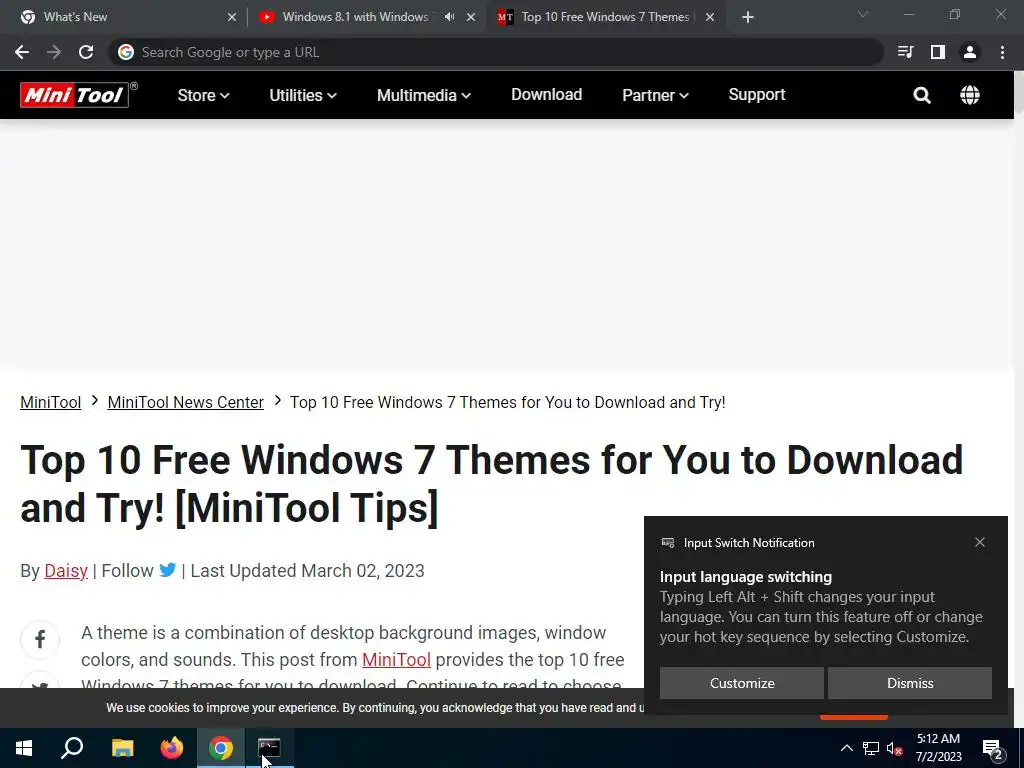Viewport: 1024px width, 768px height.
Task: Open Chrome profile avatar icon
Action: tap(970, 52)
